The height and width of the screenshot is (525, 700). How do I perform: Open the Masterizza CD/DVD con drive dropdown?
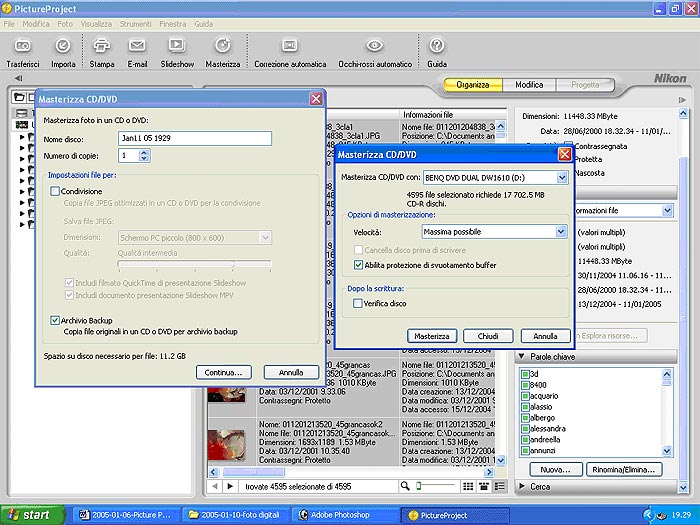pos(562,178)
